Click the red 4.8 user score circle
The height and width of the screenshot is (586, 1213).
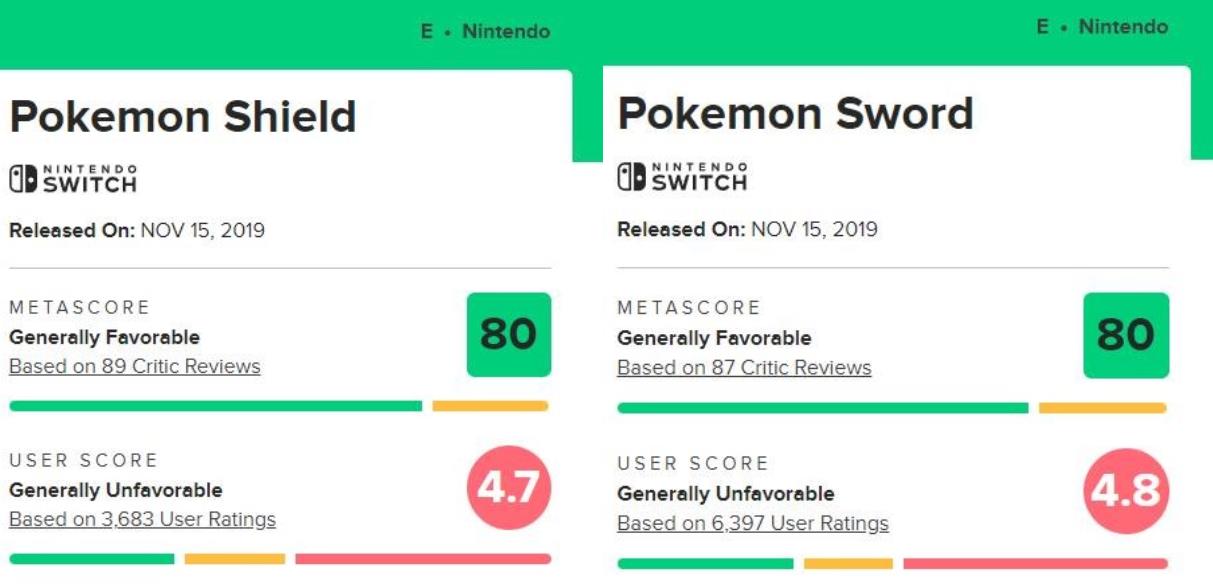coord(1125,490)
